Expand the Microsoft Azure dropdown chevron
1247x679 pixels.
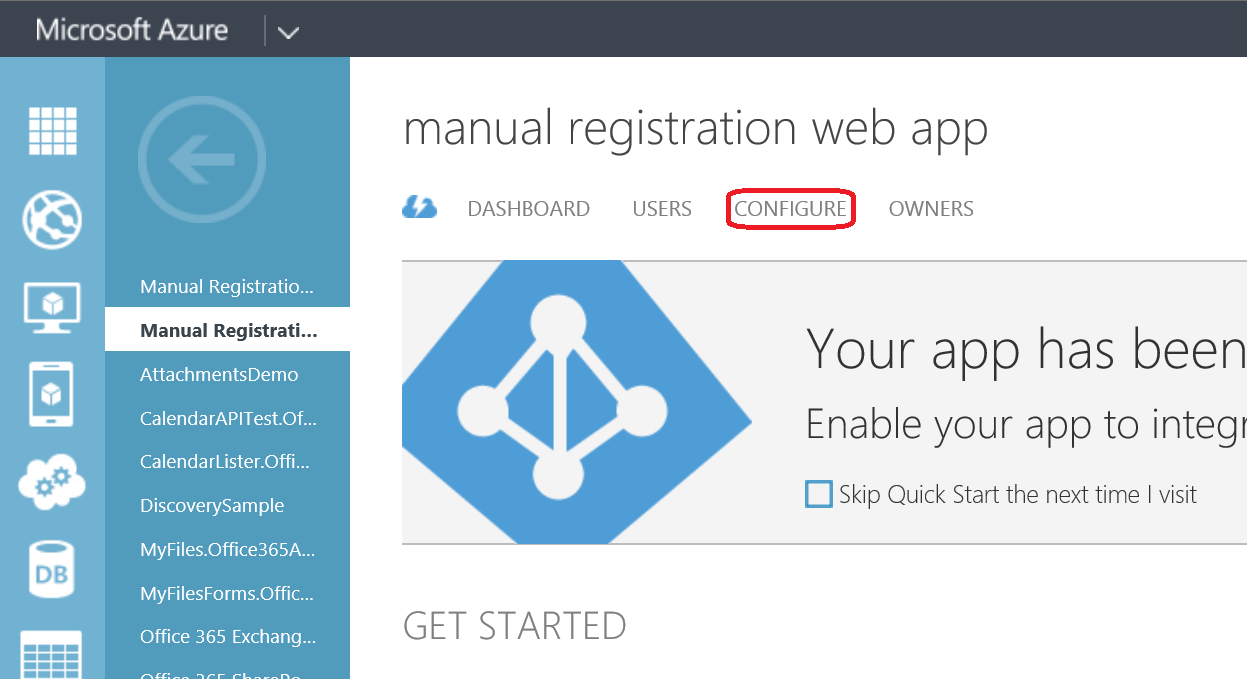click(x=288, y=32)
